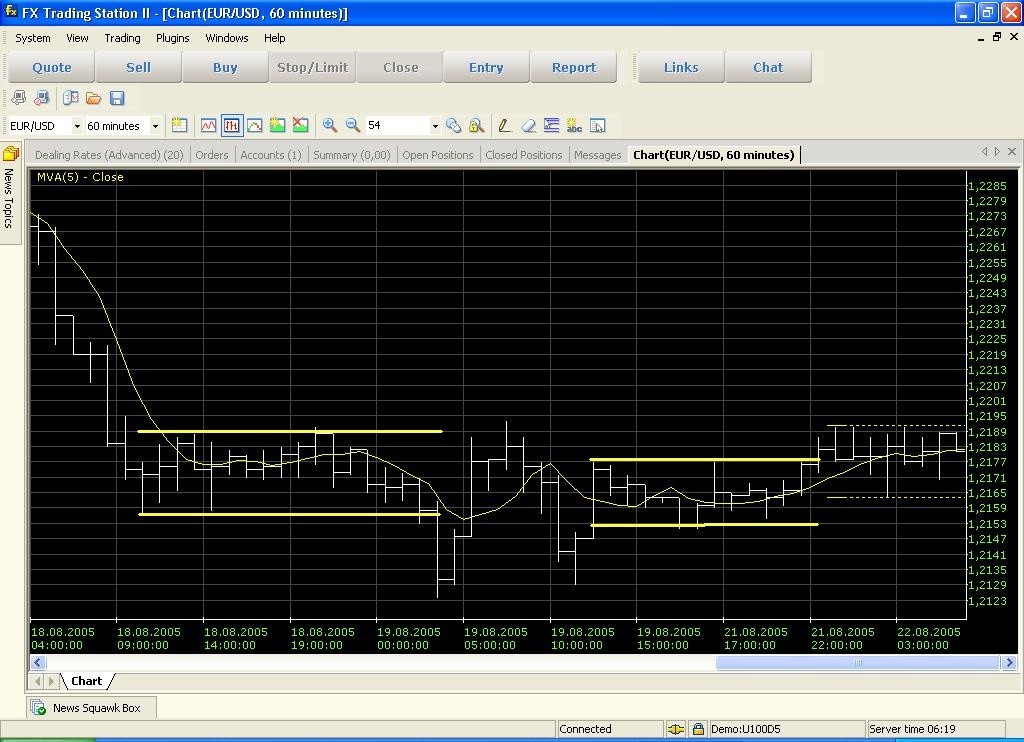This screenshot has width=1024, height=742.
Task: Click the floppy disk save icon
Action: (x=117, y=98)
